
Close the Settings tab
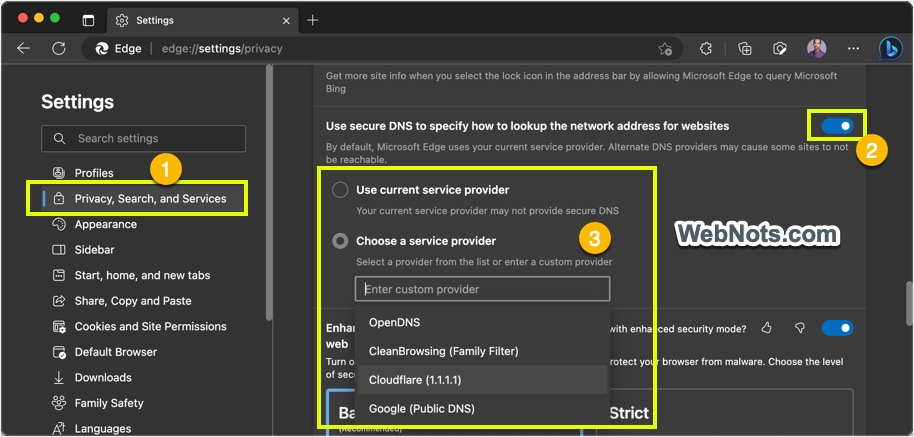(x=286, y=20)
